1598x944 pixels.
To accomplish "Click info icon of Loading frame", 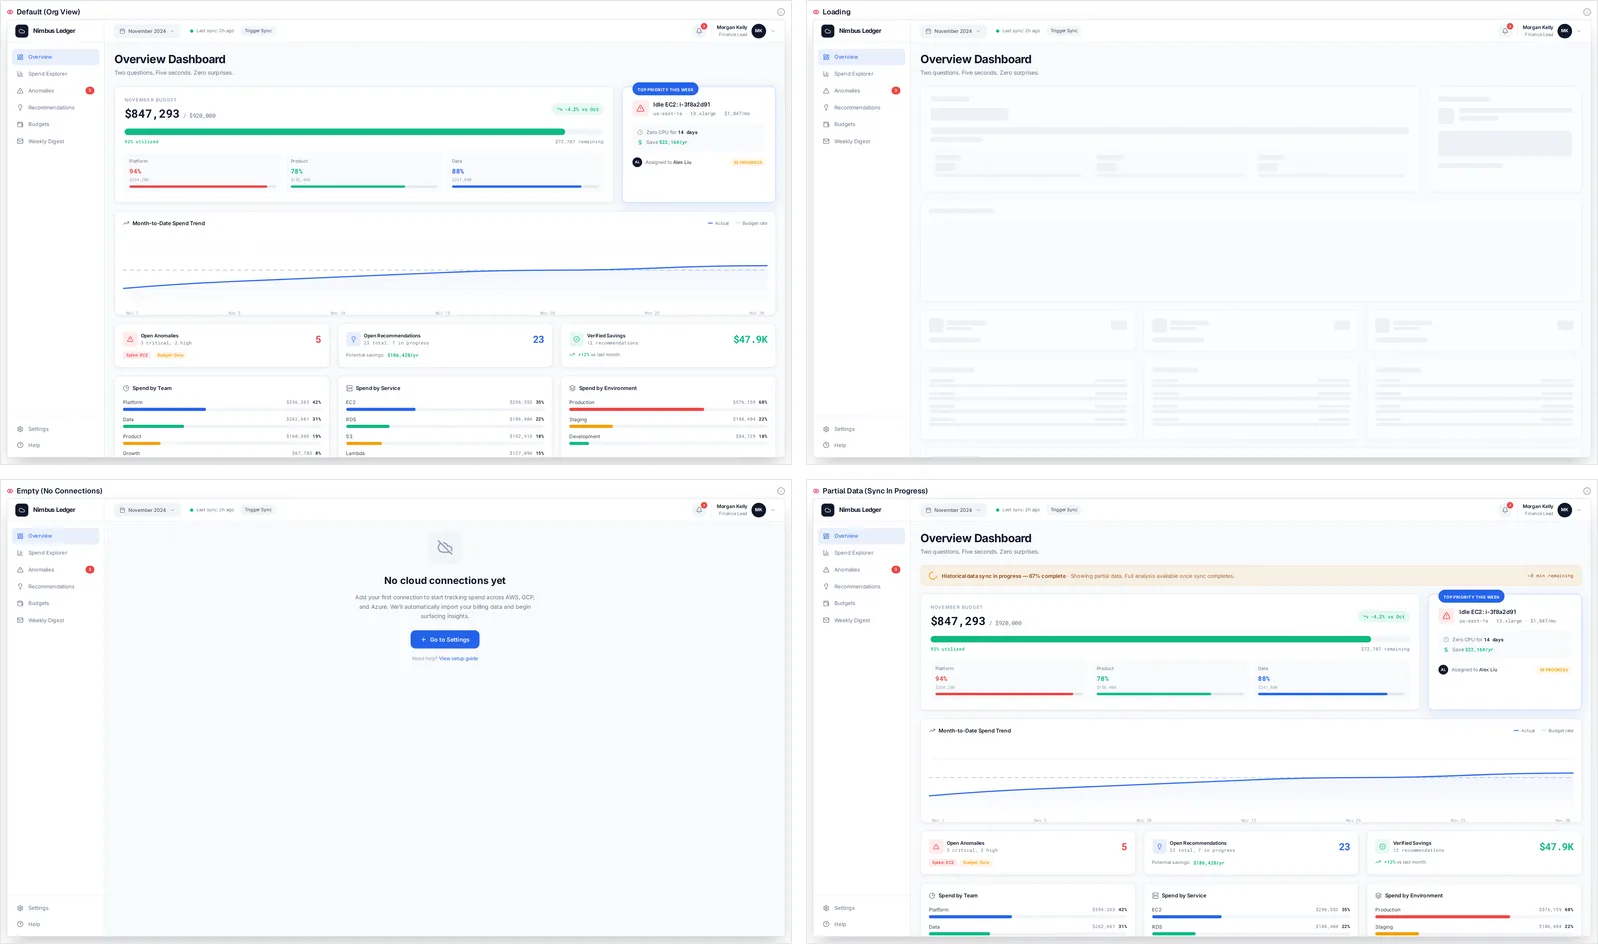I will (x=1587, y=12).
